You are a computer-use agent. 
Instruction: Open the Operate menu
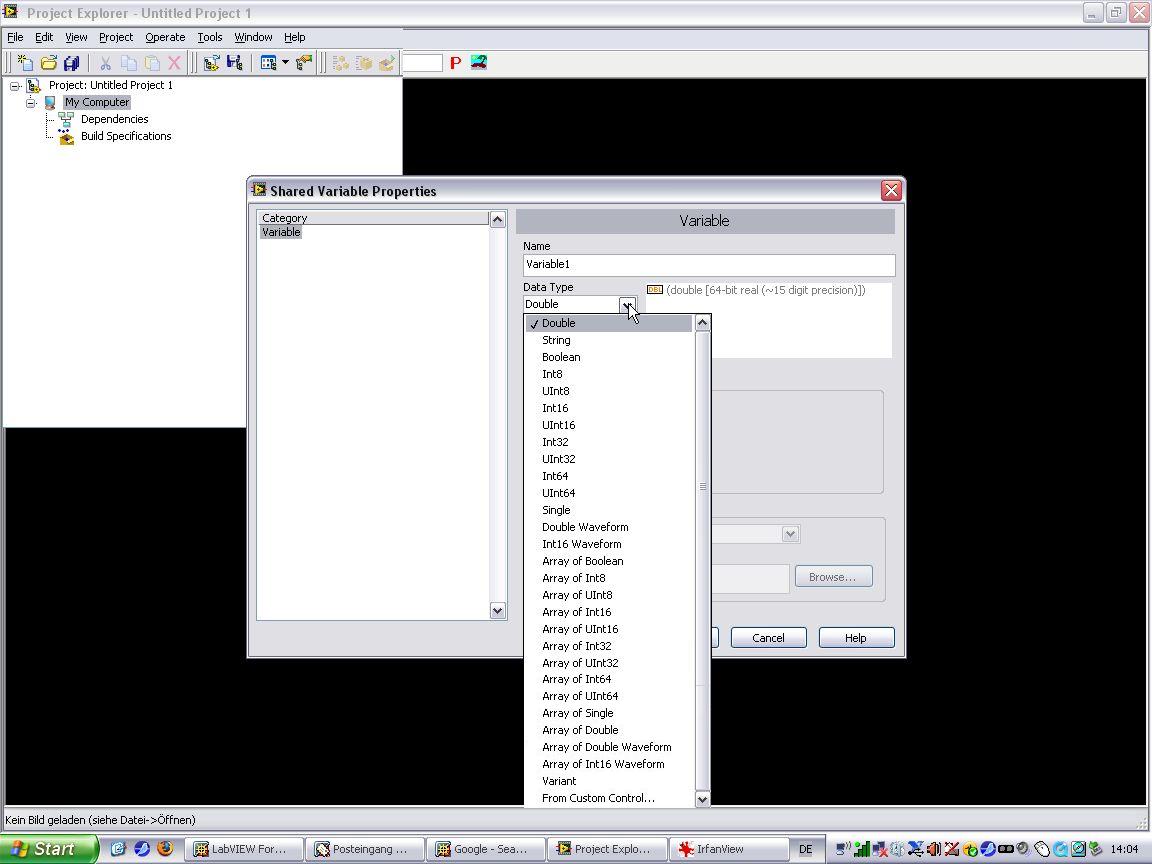point(165,37)
